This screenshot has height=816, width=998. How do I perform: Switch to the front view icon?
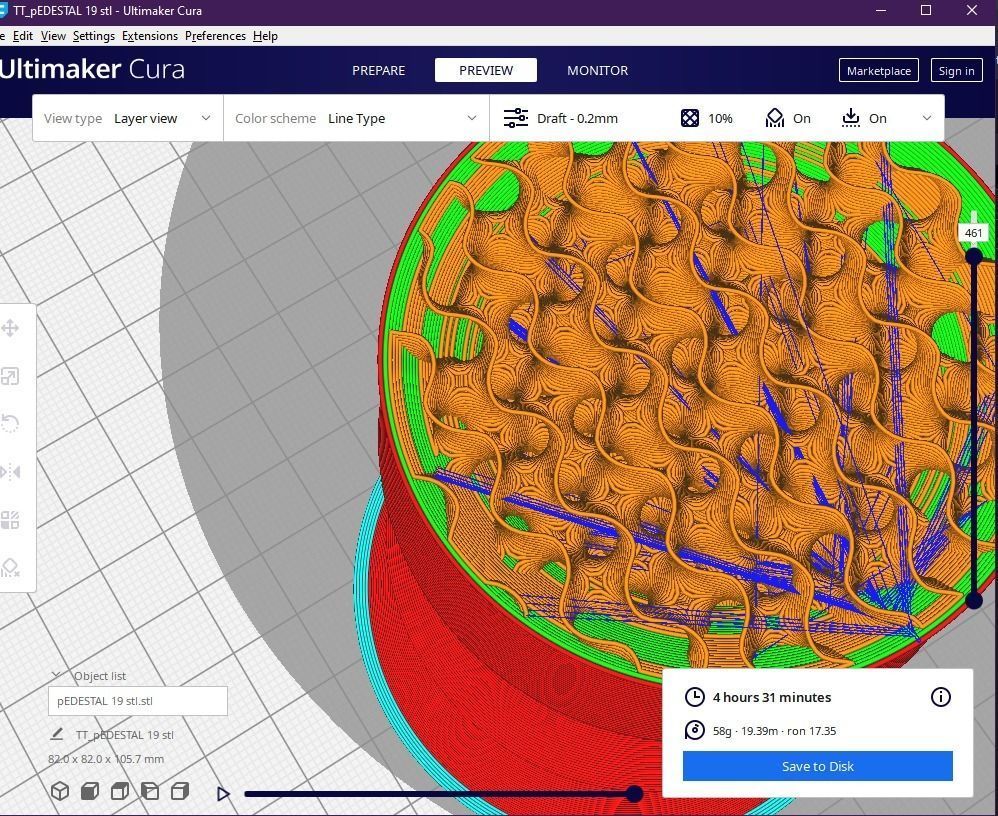[90, 791]
